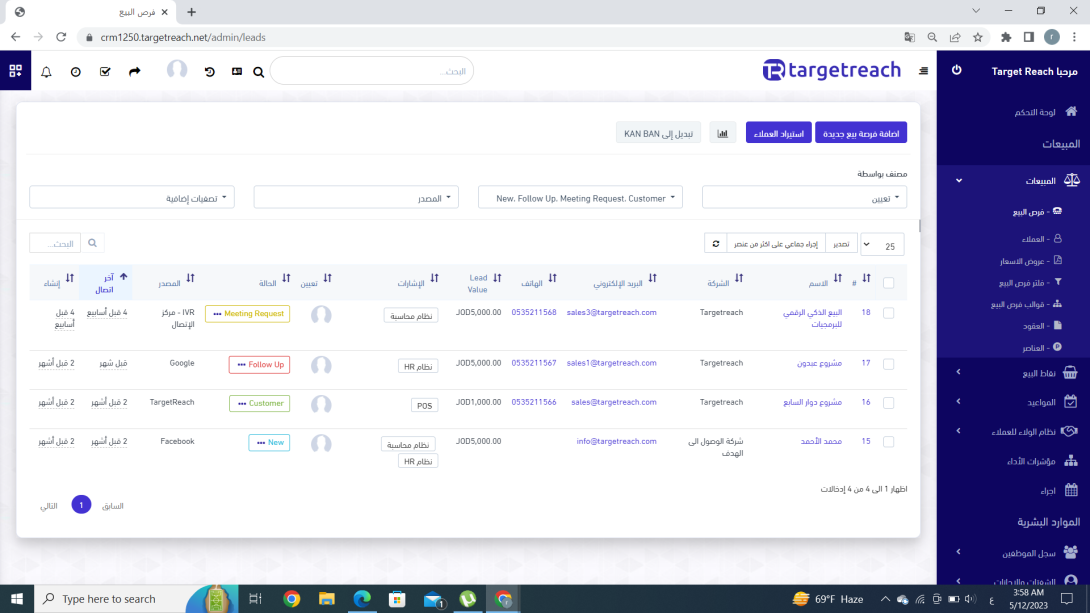Click the اضافة فرصة بيع جديدة button
This screenshot has width=1090, height=613.
861,133
